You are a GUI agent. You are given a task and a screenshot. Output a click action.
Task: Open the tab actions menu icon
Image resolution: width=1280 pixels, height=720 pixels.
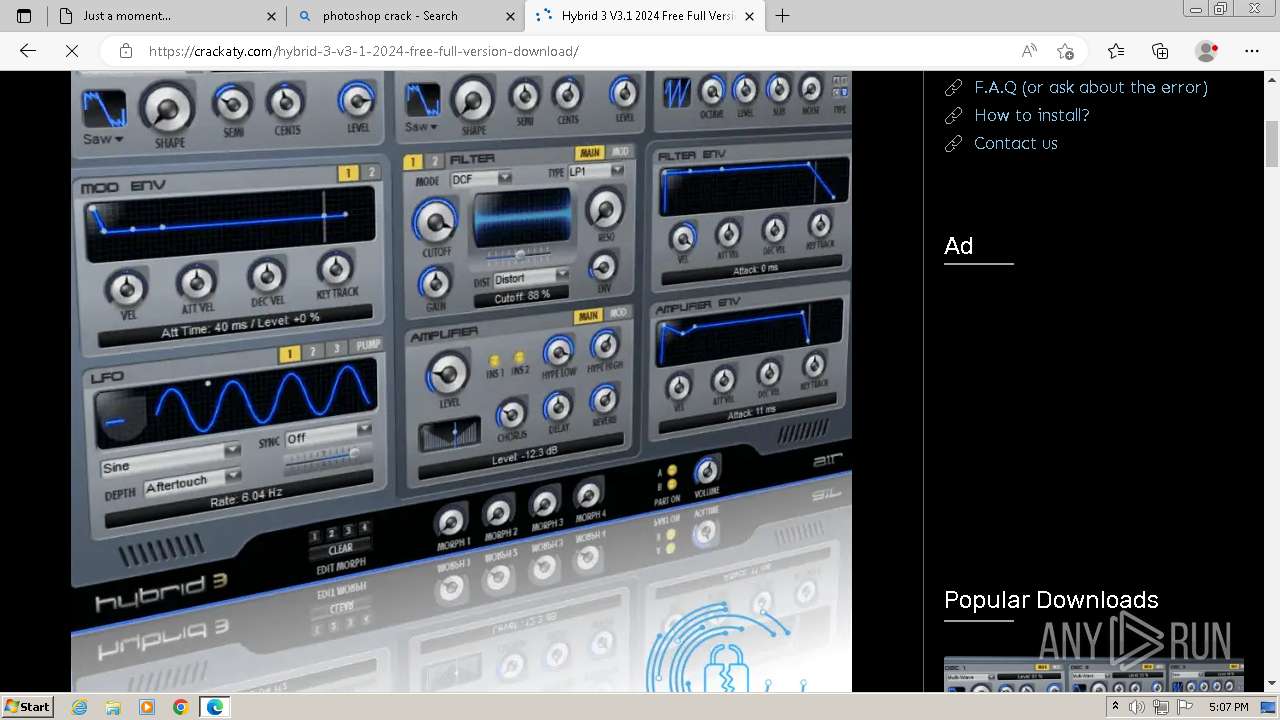24,16
